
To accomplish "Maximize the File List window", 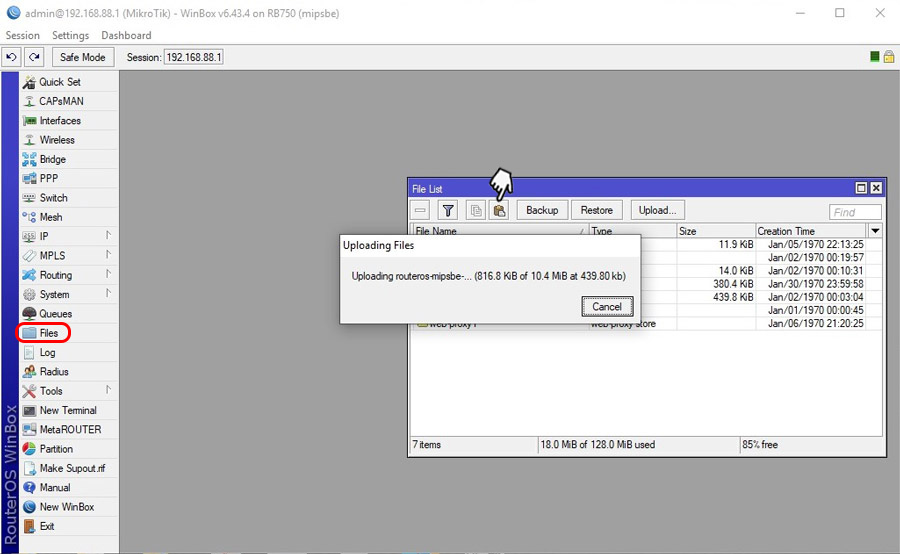I will tap(861, 188).
